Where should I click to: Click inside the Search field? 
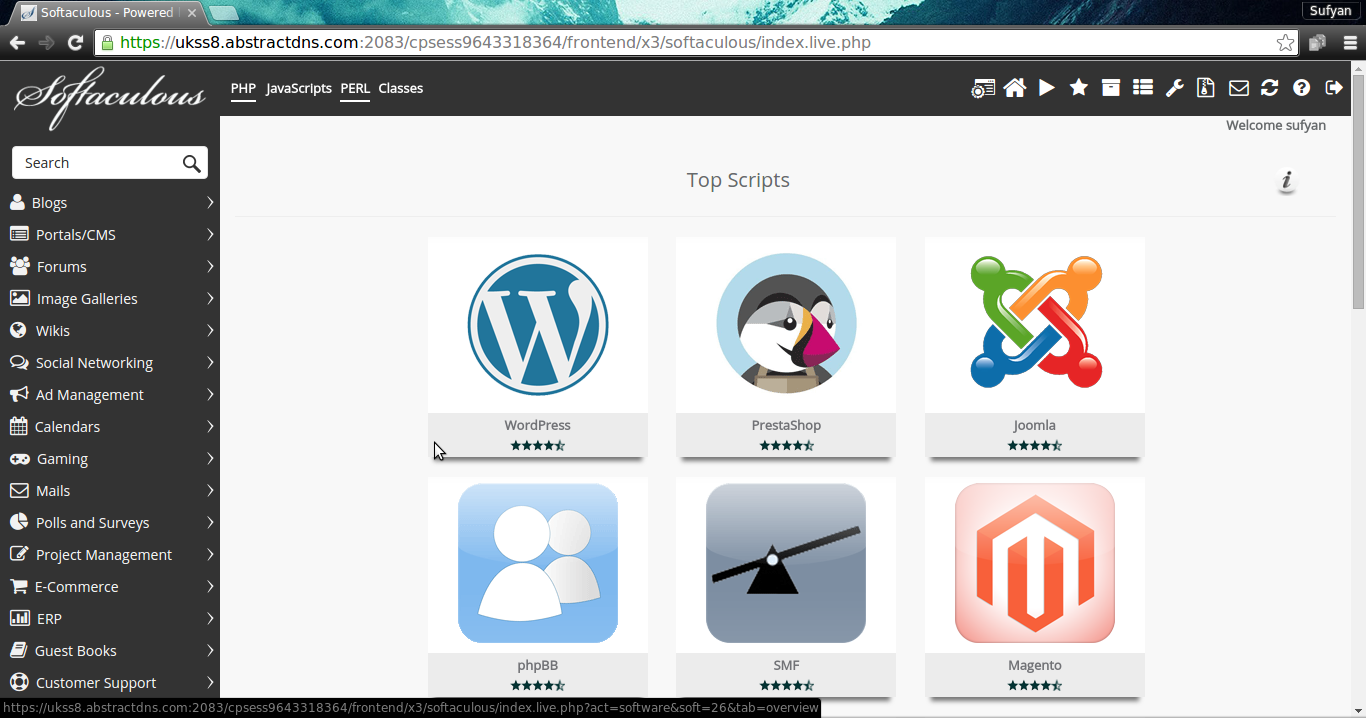(x=100, y=162)
